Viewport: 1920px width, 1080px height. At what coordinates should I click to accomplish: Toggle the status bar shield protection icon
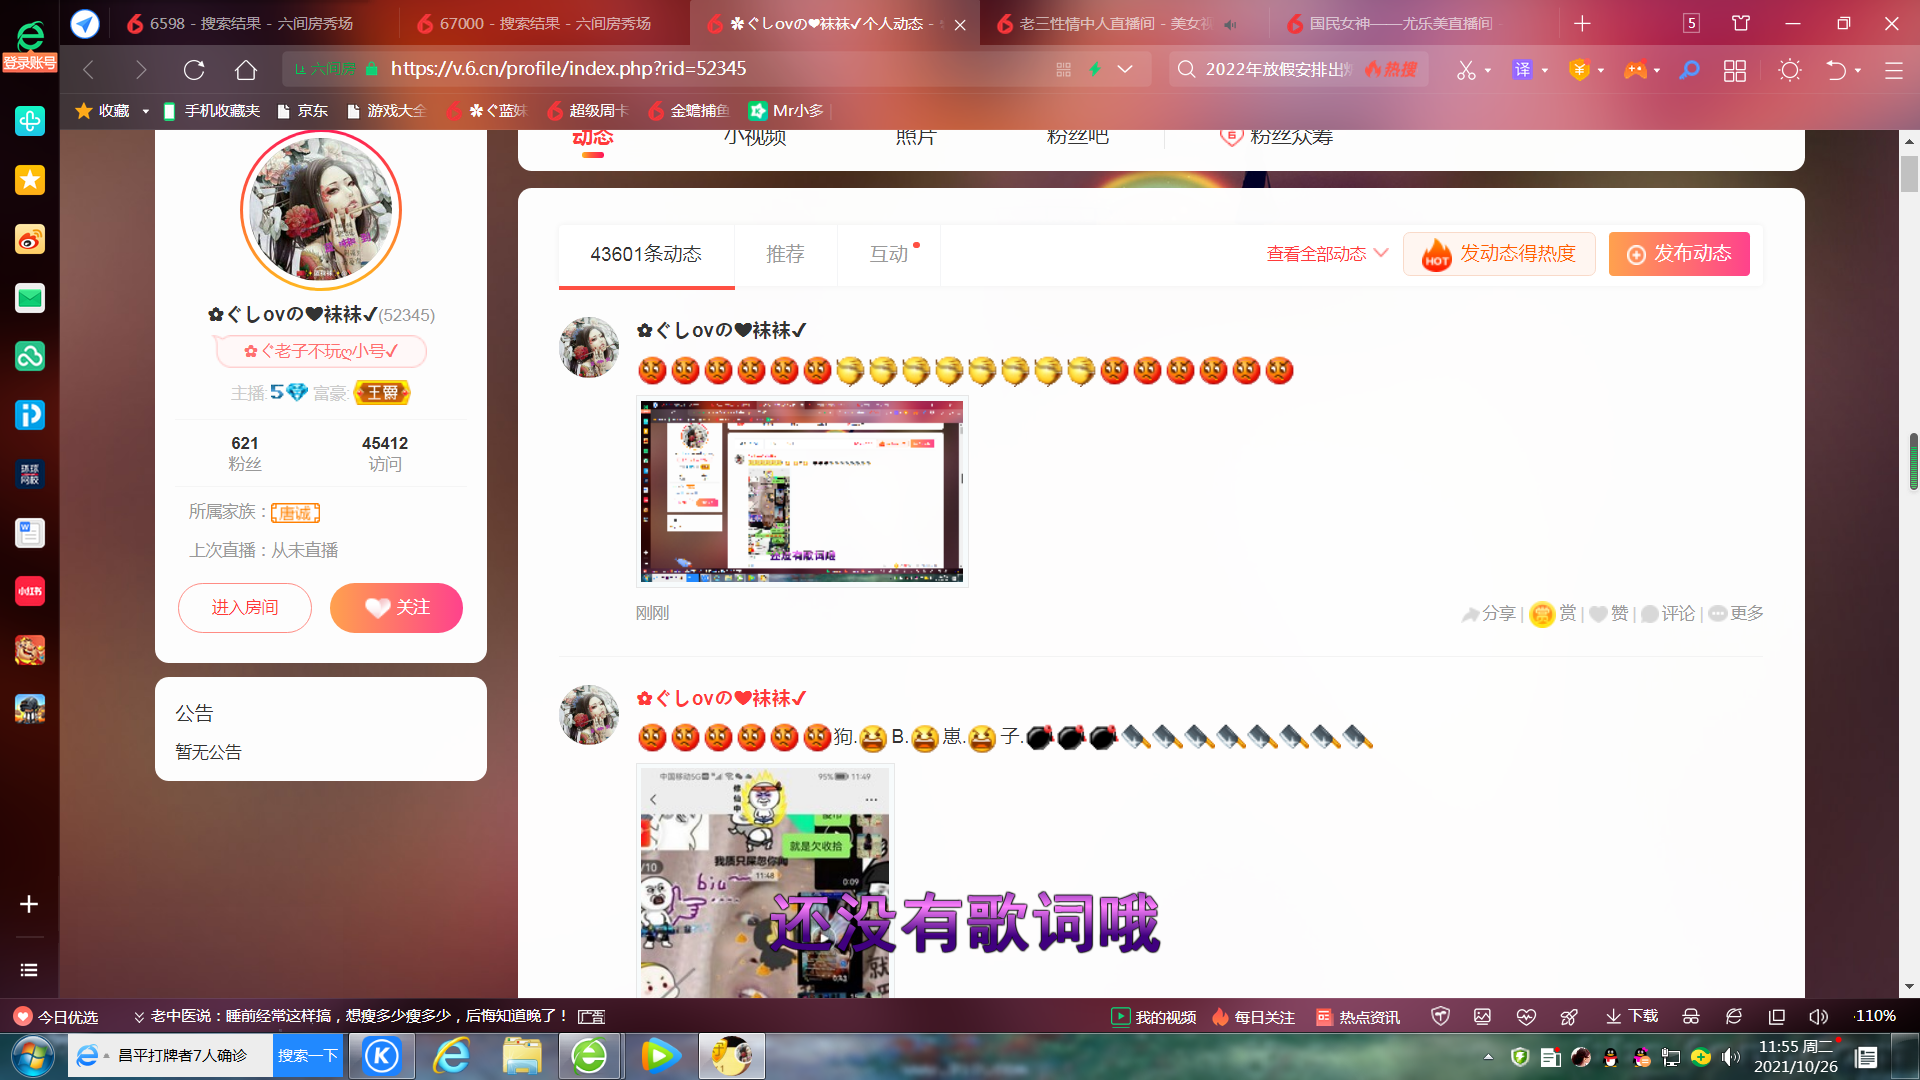click(x=1440, y=1017)
